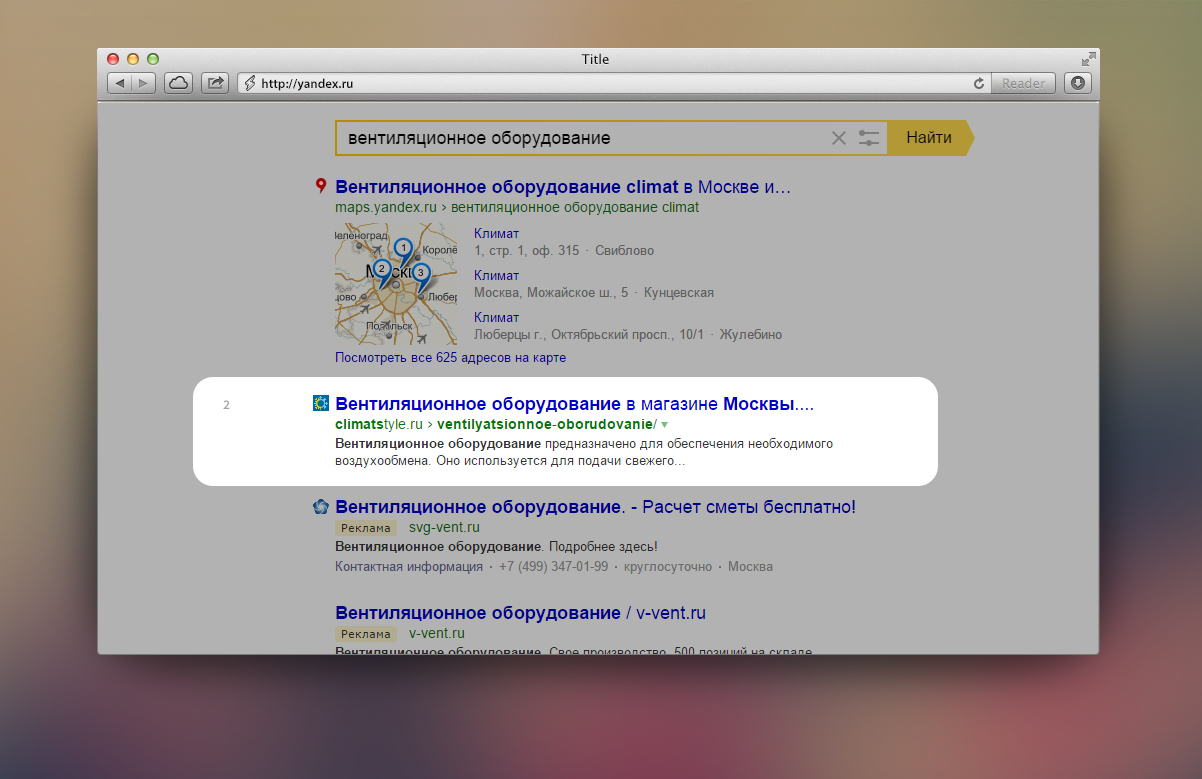This screenshot has width=1202, height=779.
Task: Clear the search query with X icon
Action: 839,138
